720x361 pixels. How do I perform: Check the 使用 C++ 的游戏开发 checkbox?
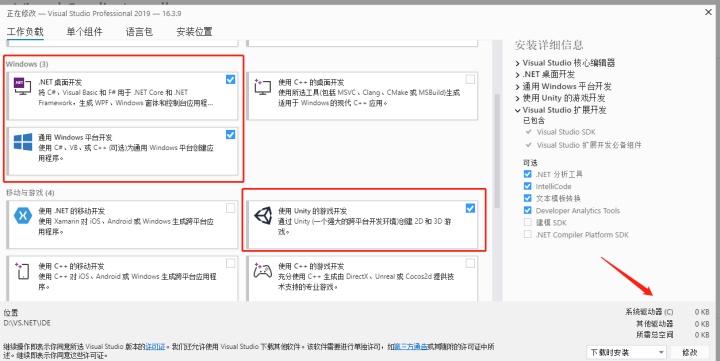pyautogui.click(x=470, y=263)
